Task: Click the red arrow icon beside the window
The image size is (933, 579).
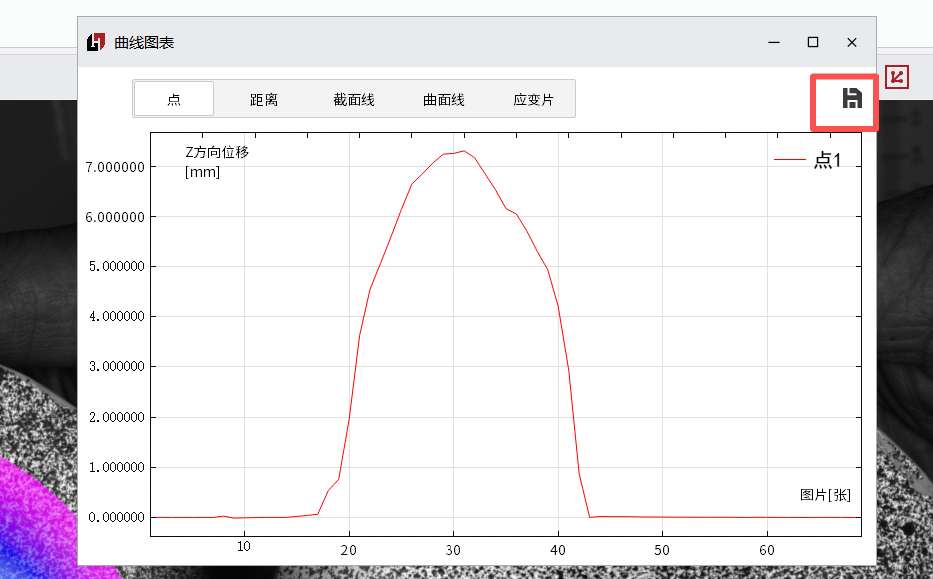Action: click(897, 76)
